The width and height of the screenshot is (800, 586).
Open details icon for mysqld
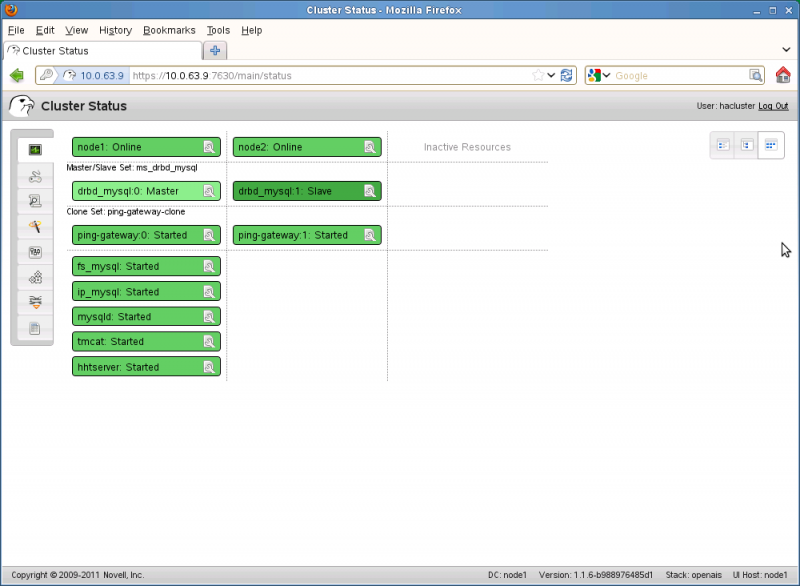point(209,317)
